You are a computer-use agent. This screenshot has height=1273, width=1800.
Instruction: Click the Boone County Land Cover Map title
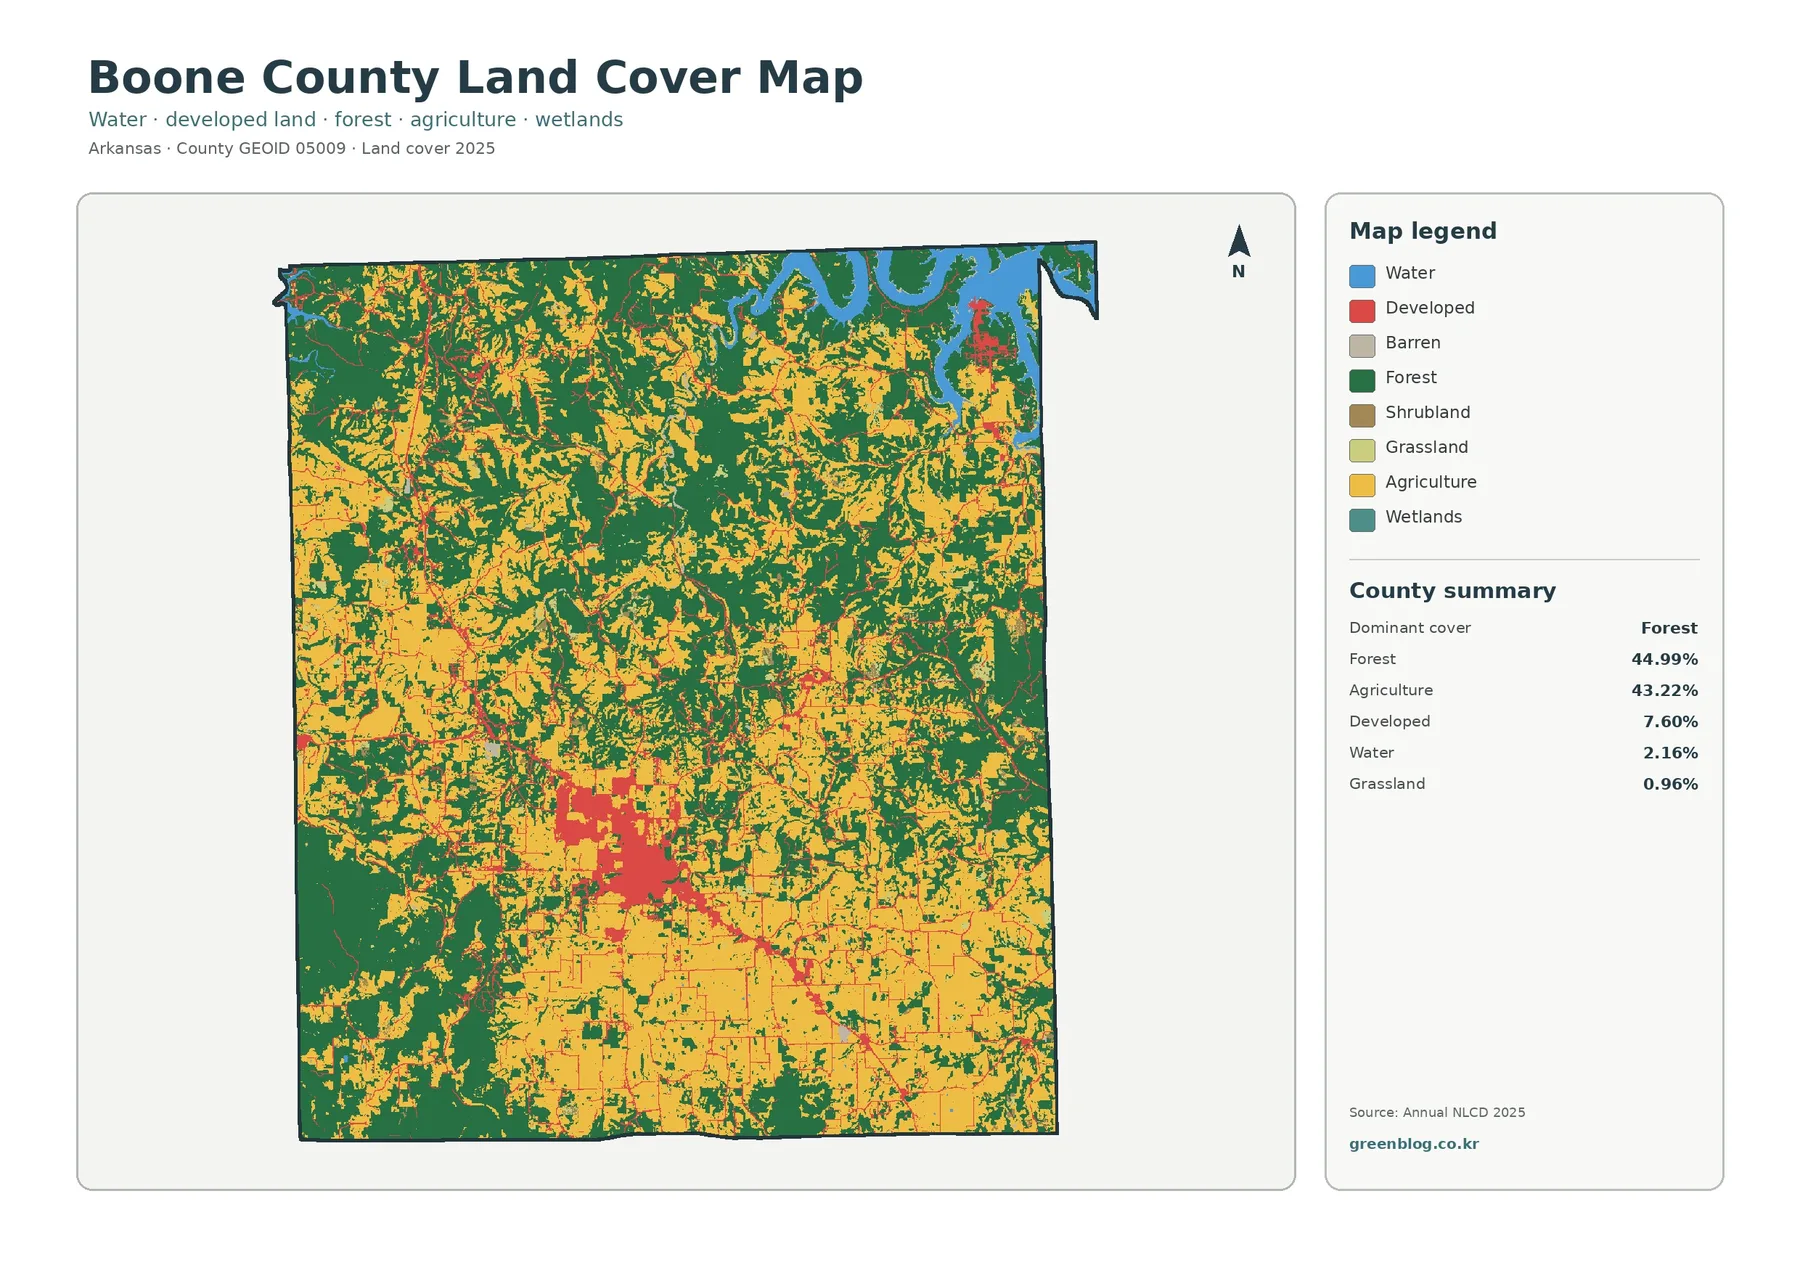pos(475,78)
